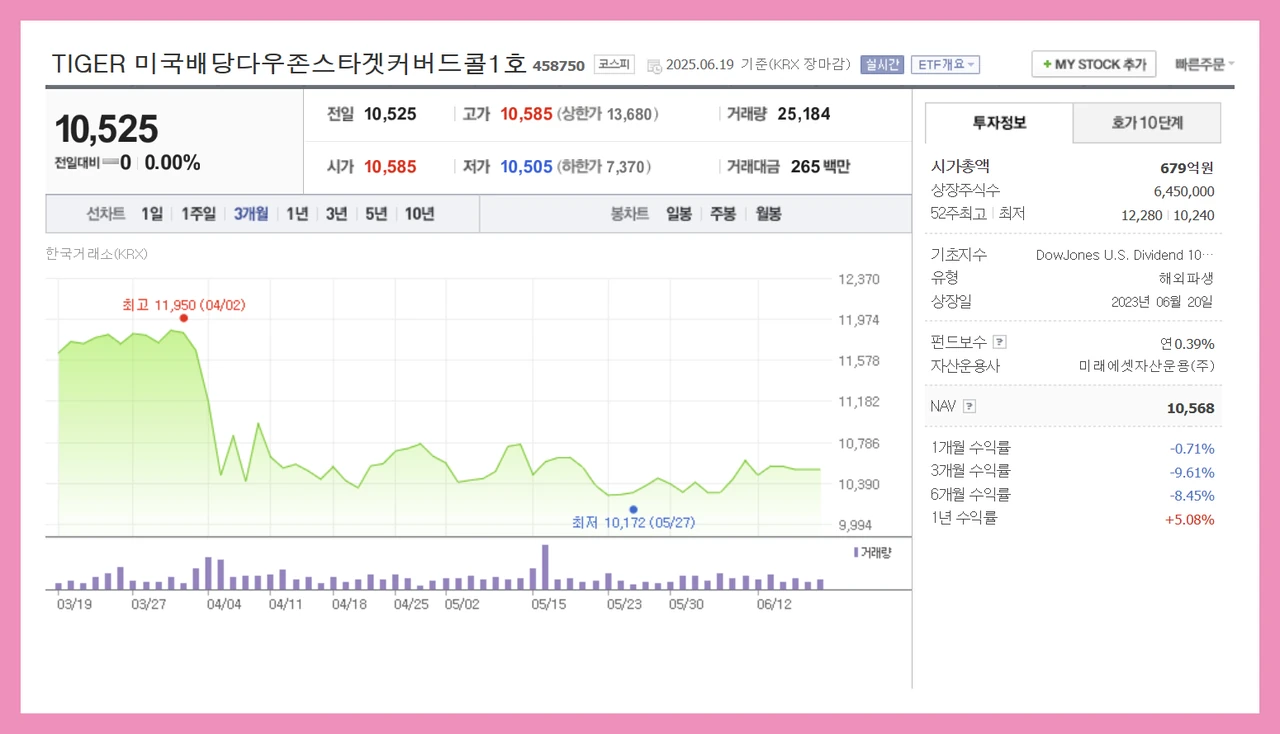Select the 3년 line chart period
The image size is (1280, 734).
(337, 213)
